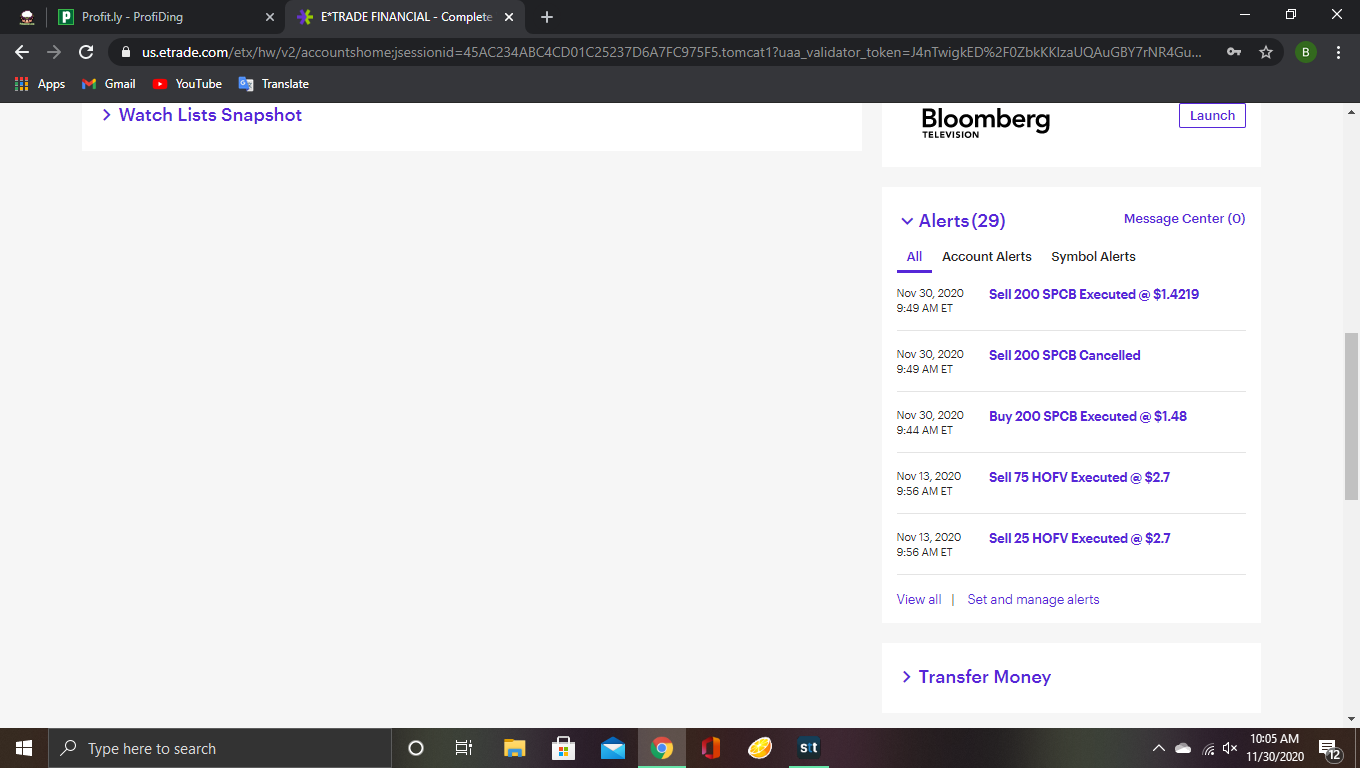The height and width of the screenshot is (768, 1360).
Task: Open the Wi-Fi network tray icon
Action: [x=1208, y=748]
